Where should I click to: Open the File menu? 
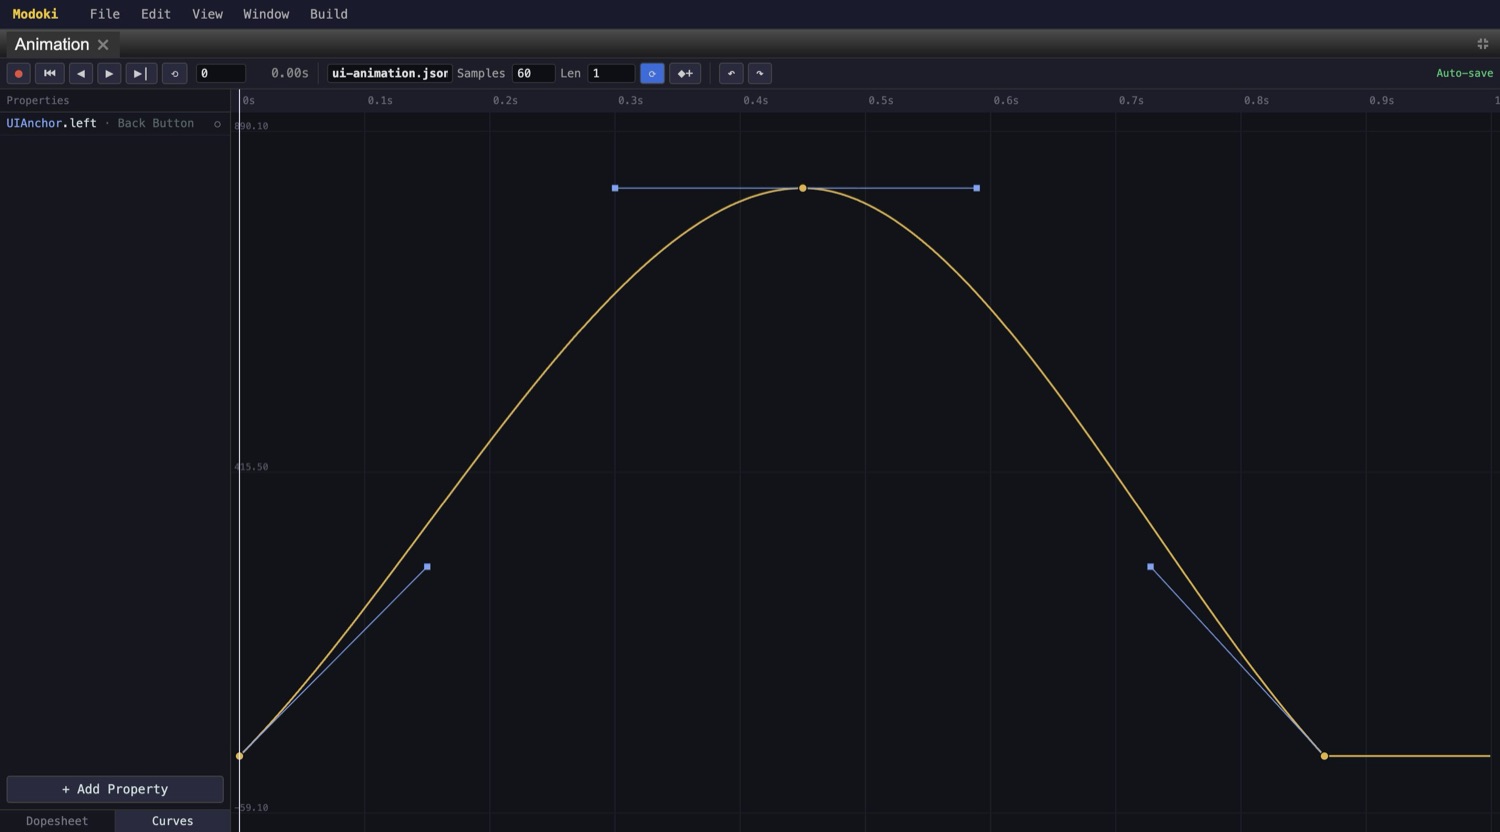click(105, 14)
